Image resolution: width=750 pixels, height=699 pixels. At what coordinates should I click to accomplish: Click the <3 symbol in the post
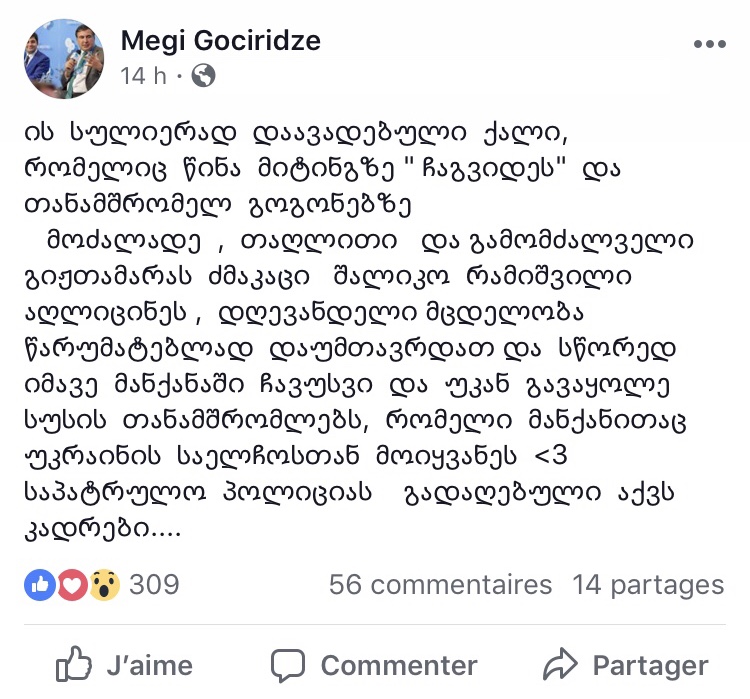click(x=551, y=455)
